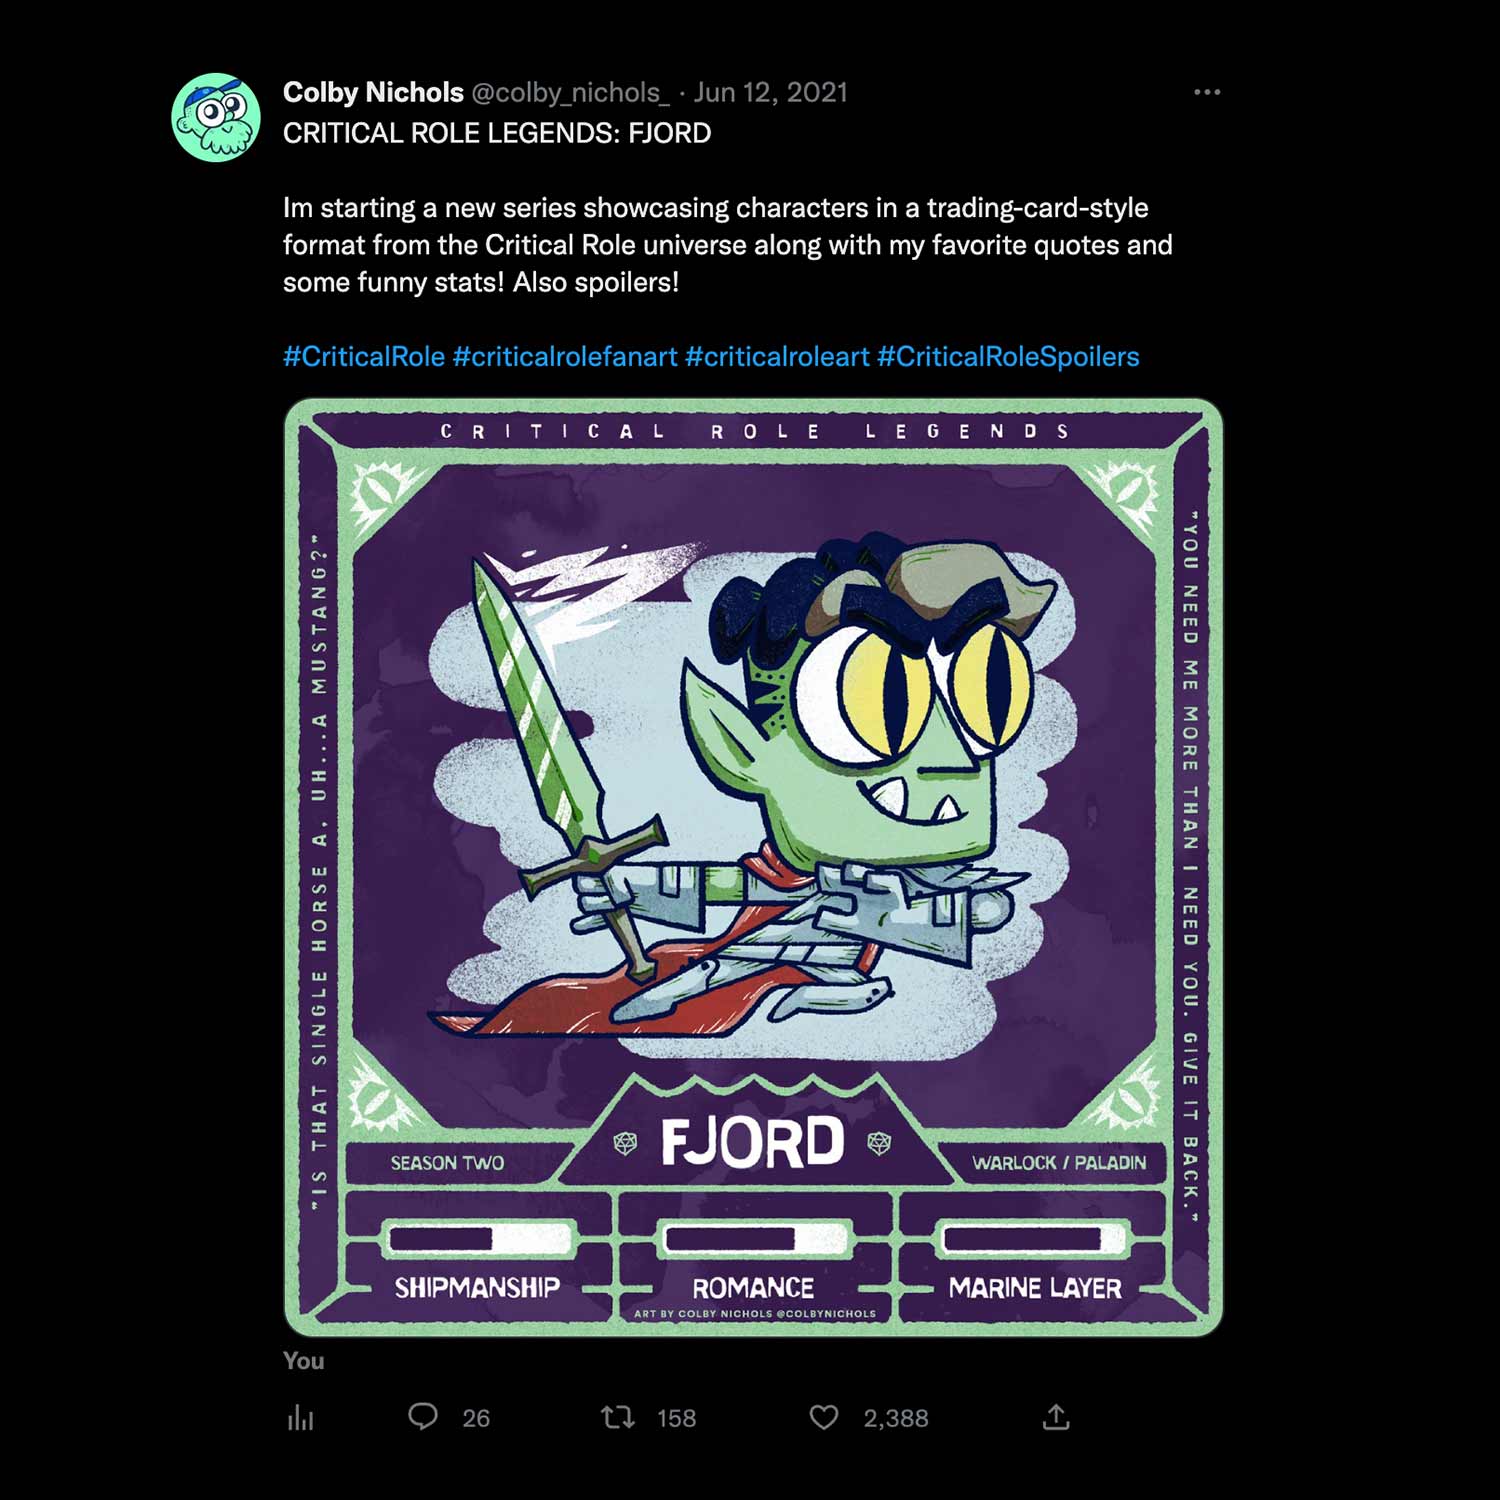The image size is (1500, 1500).
Task: Click the 158 retweets count
Action: tap(676, 1418)
